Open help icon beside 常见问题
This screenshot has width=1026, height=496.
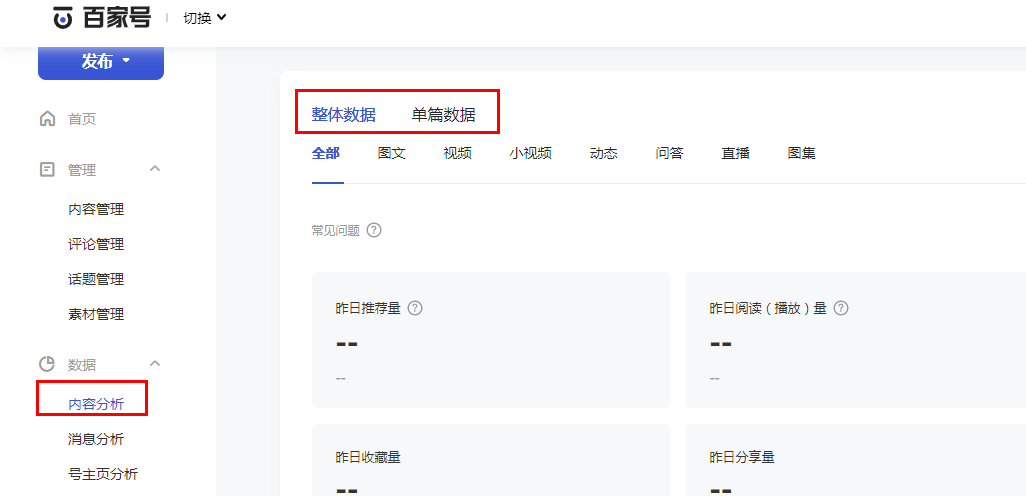coord(374,230)
